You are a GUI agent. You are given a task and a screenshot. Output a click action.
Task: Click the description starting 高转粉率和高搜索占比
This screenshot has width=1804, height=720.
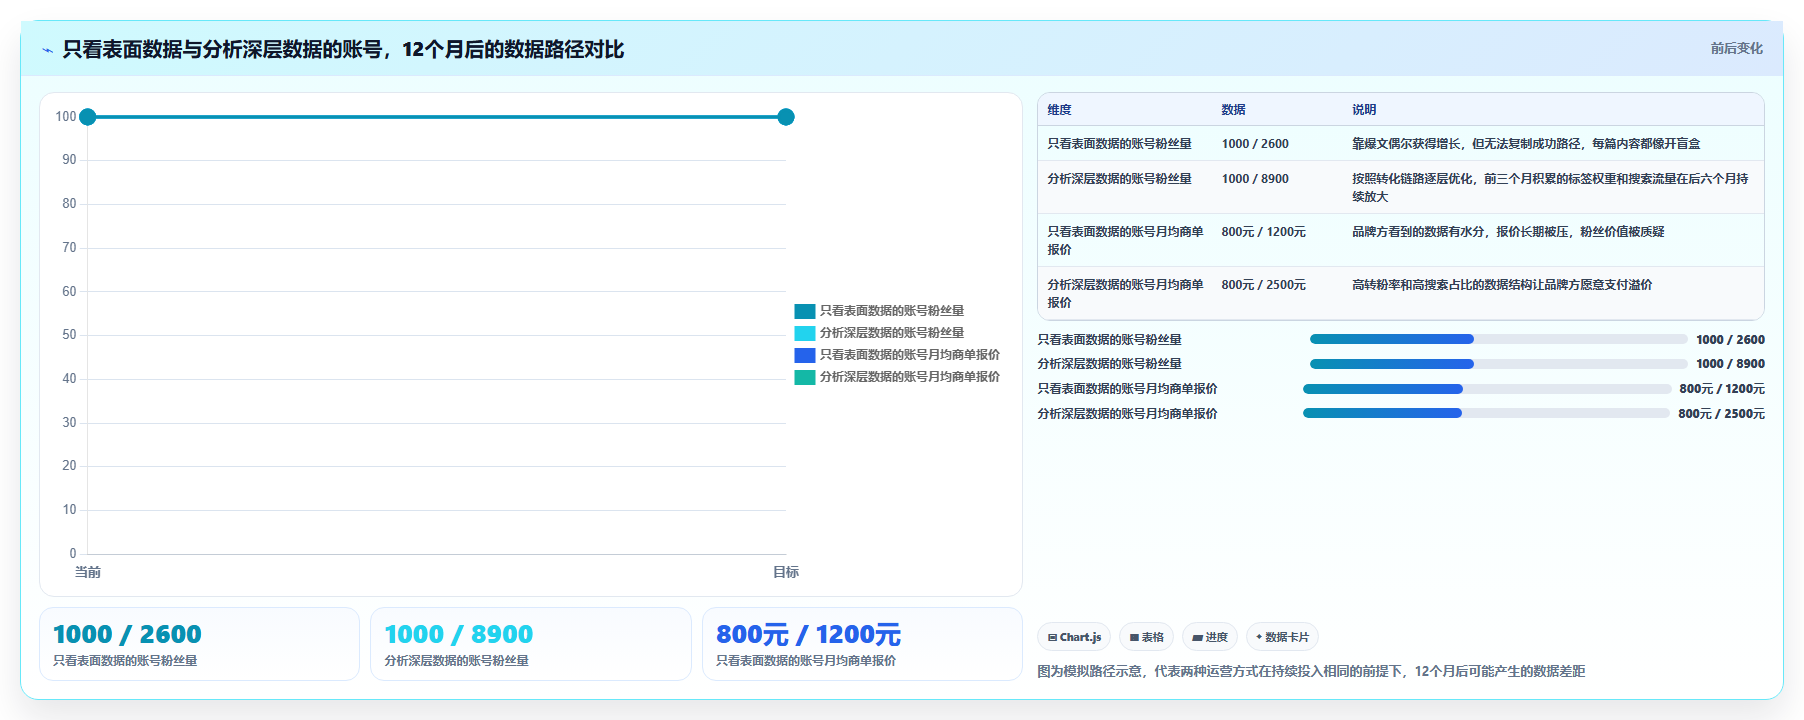tap(1502, 284)
